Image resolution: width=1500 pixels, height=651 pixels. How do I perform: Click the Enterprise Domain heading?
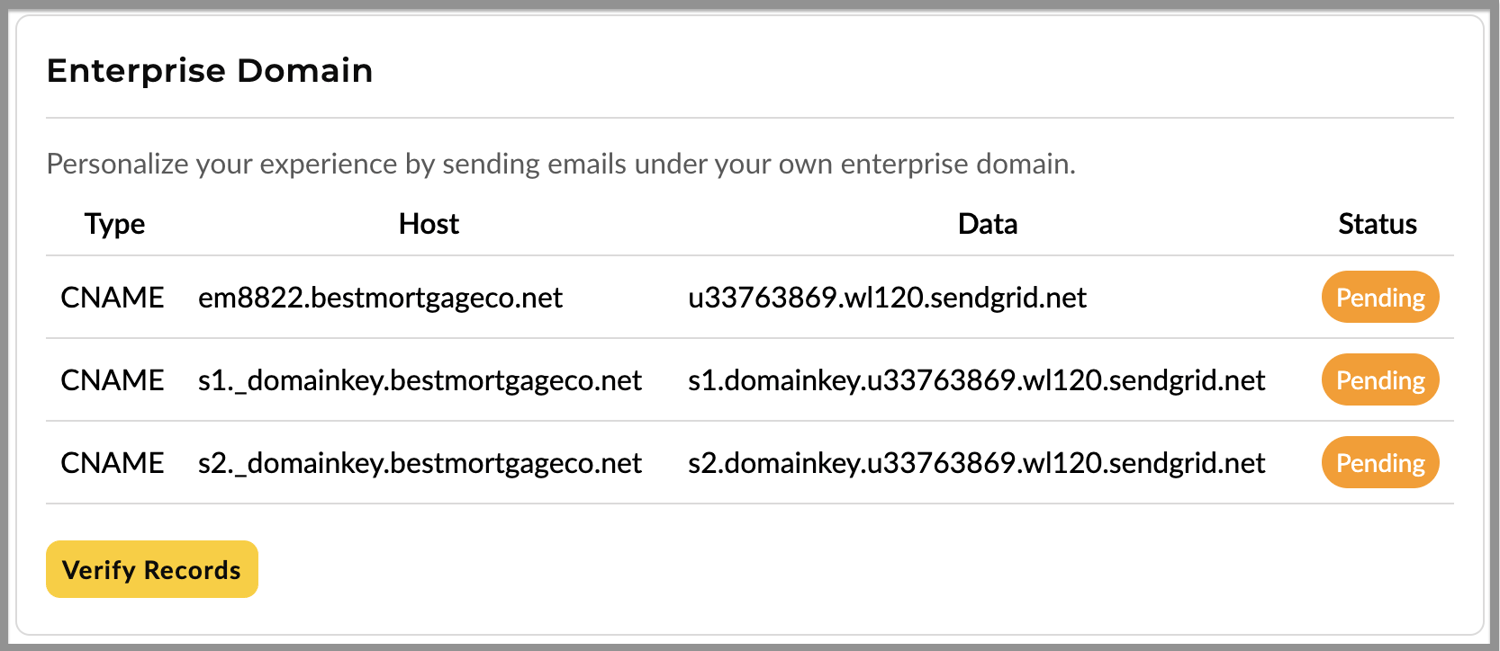[x=209, y=70]
